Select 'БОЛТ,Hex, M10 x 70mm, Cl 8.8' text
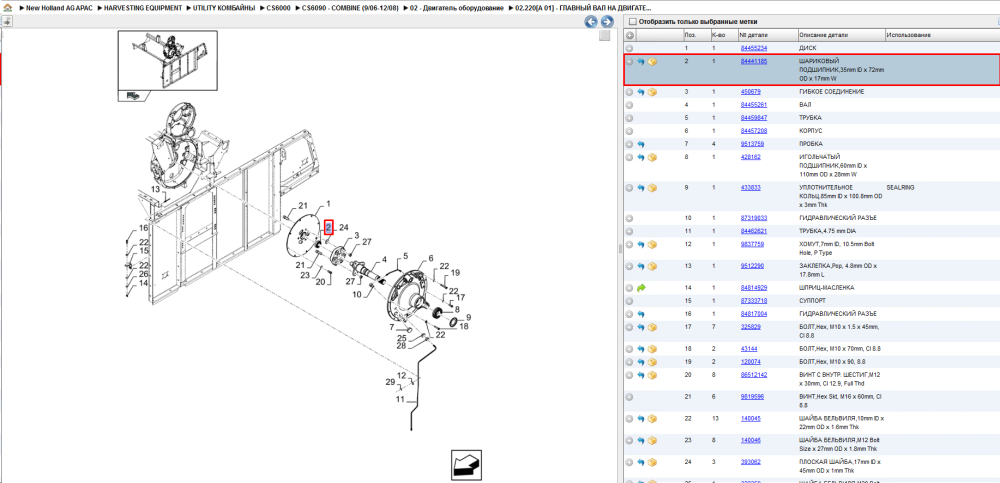The image size is (1000, 483). point(839,348)
